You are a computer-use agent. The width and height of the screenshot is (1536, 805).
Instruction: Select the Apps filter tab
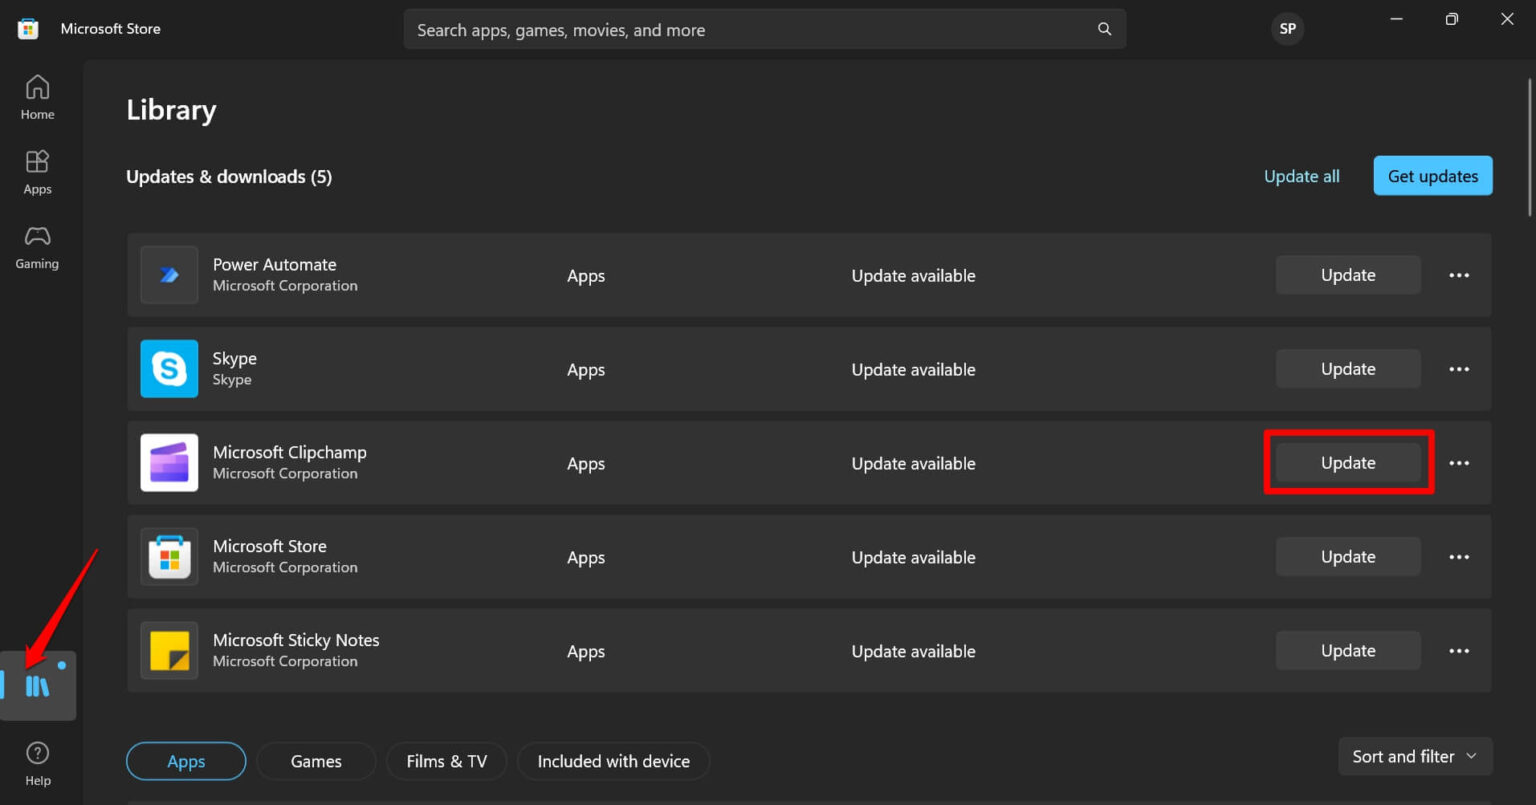(186, 761)
